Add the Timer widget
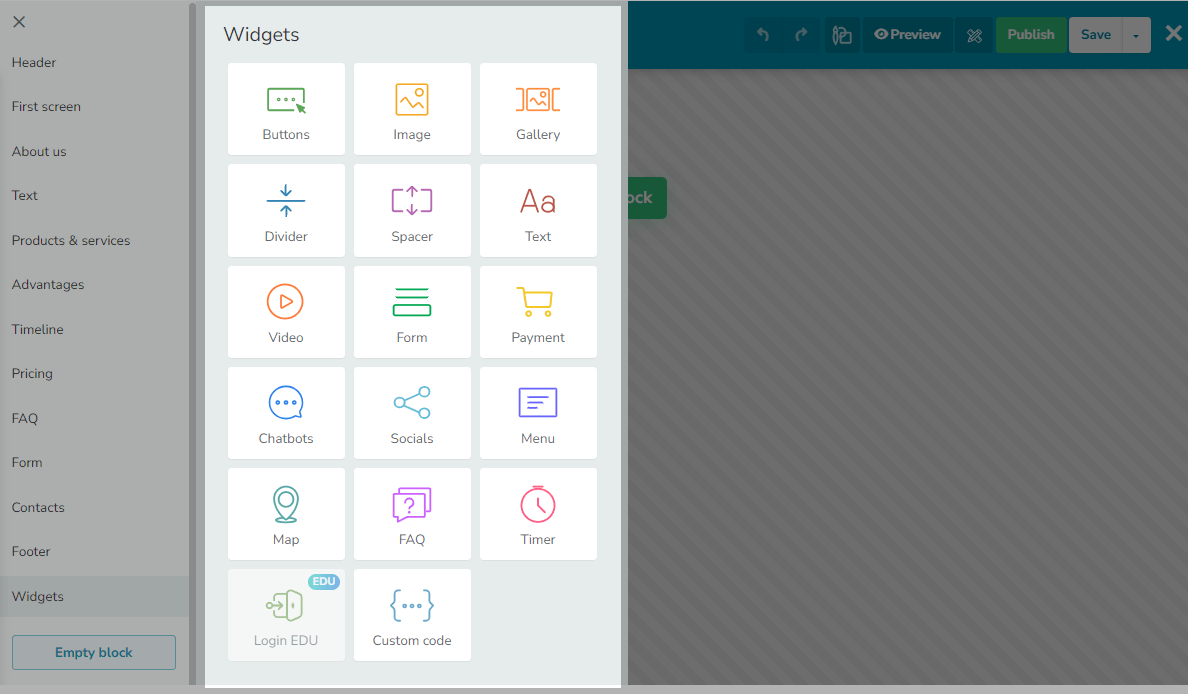1188x694 pixels. pyautogui.click(x=538, y=514)
